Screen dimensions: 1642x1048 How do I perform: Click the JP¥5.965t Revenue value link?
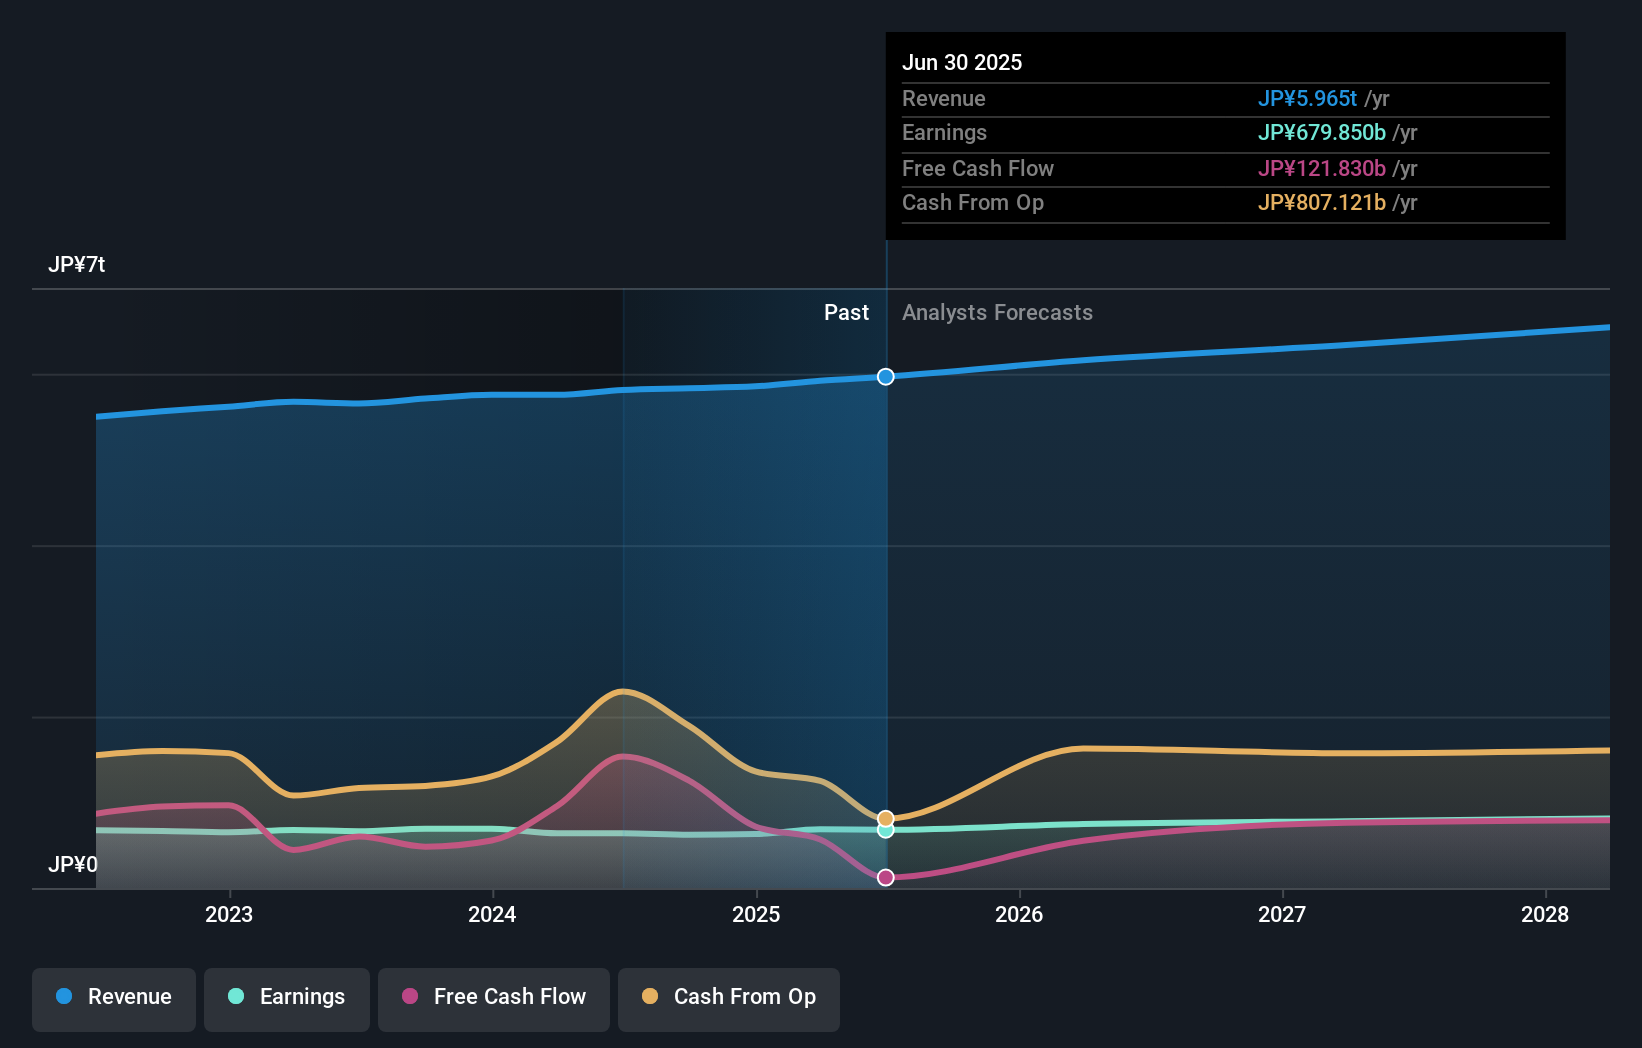1308,99
